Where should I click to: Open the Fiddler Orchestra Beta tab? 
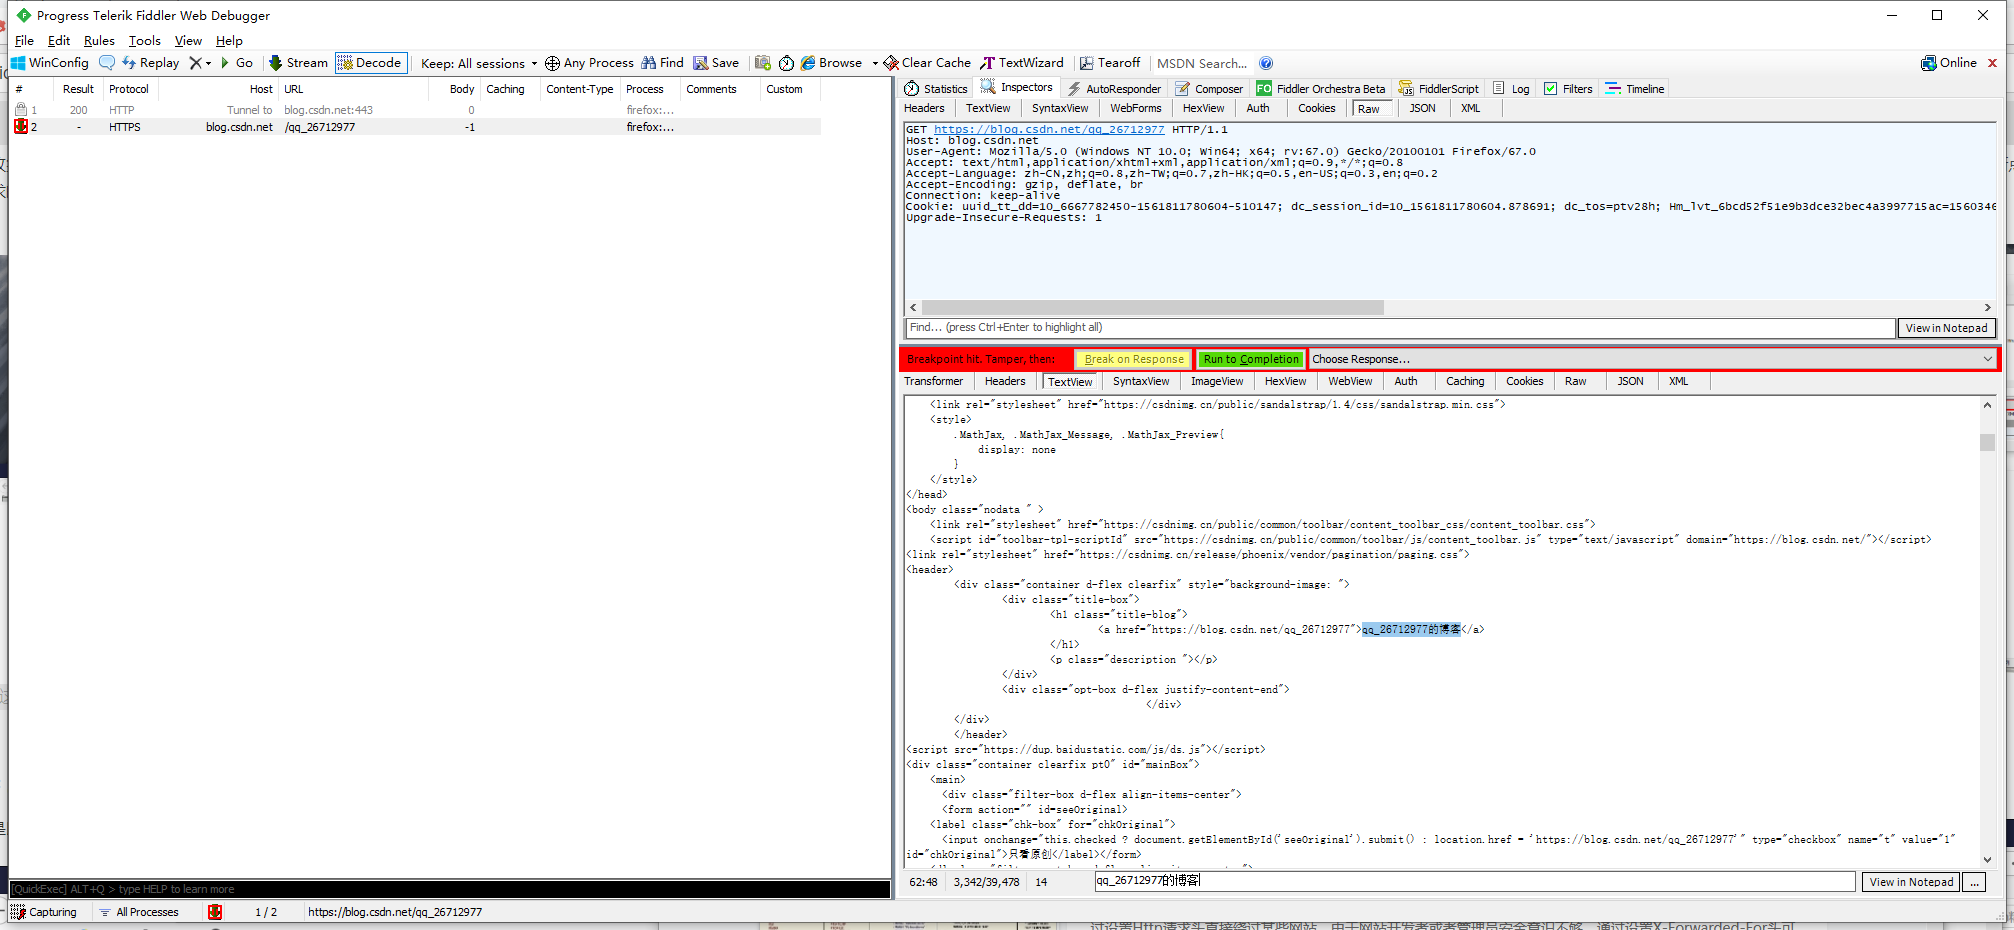(x=1321, y=89)
